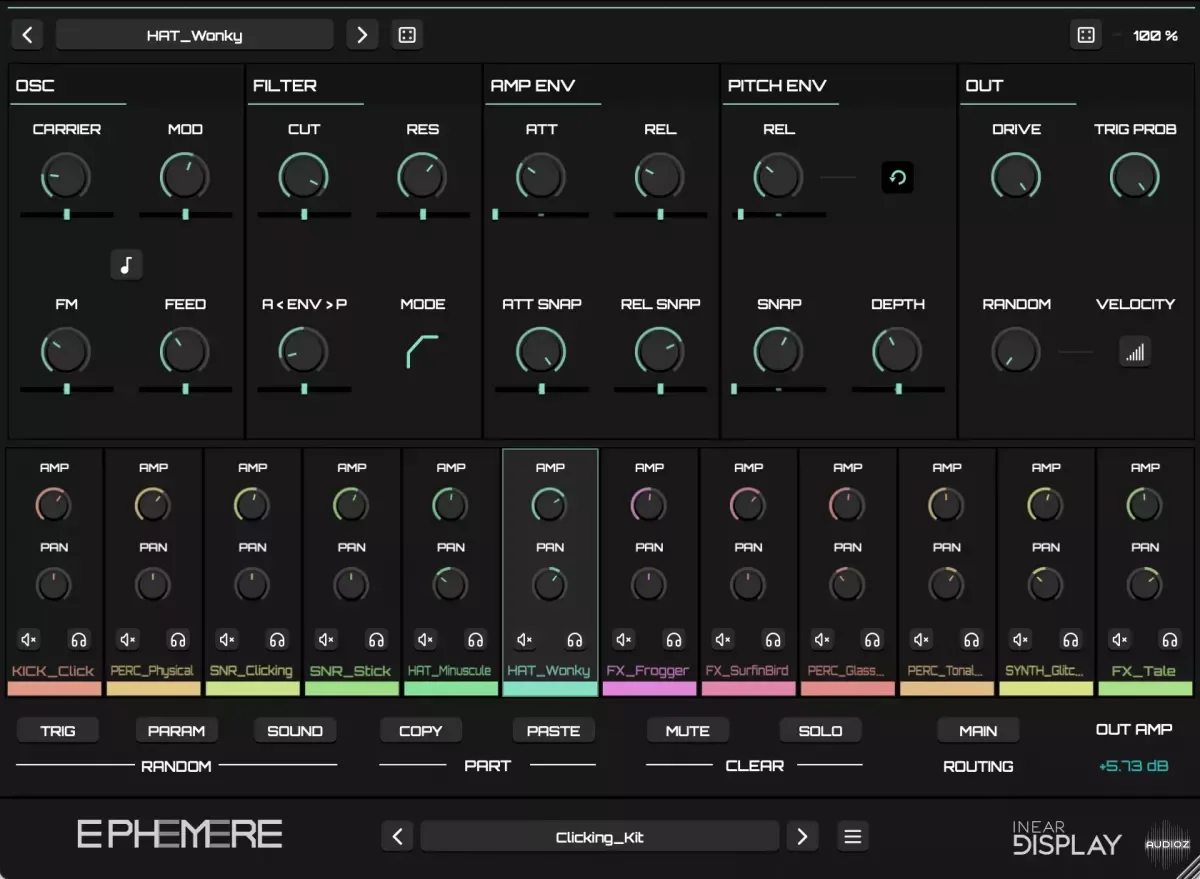The width and height of the screenshot is (1200, 879).
Task: Click the TRIG random button
Action: (58, 731)
